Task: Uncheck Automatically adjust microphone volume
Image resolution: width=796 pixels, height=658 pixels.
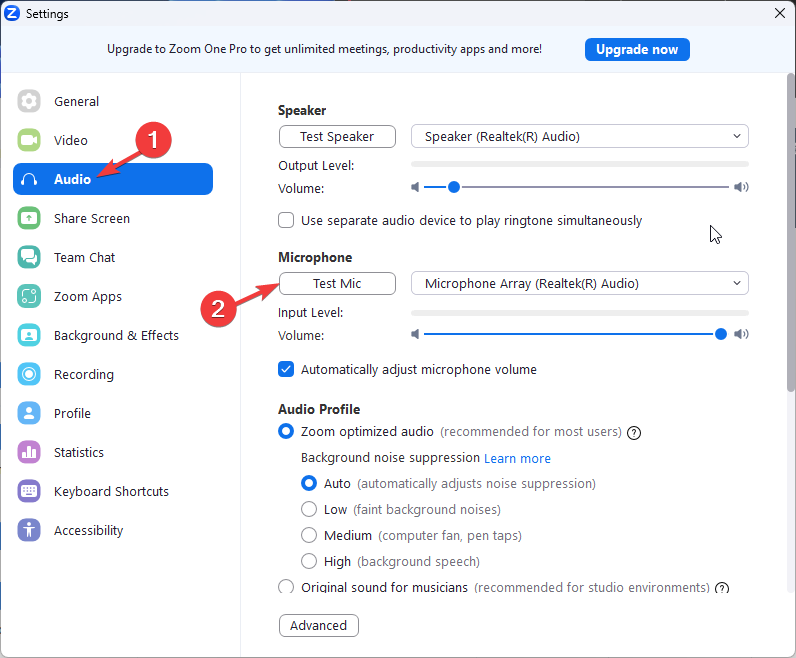Action: click(x=286, y=369)
